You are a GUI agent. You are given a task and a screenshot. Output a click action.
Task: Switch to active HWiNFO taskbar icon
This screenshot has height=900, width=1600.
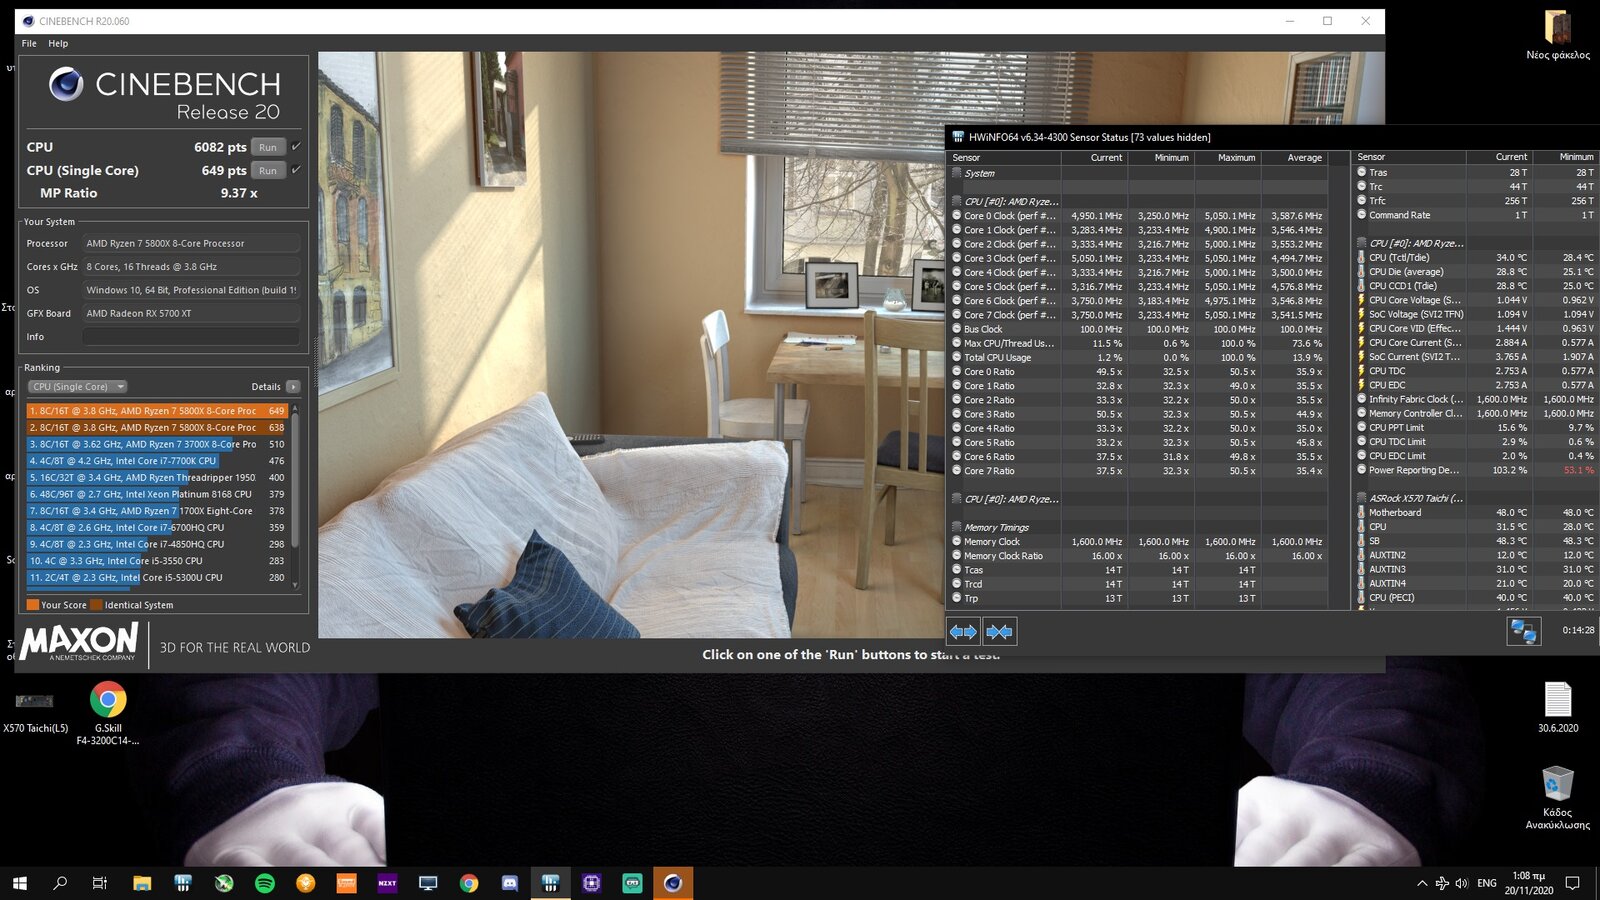coord(550,883)
